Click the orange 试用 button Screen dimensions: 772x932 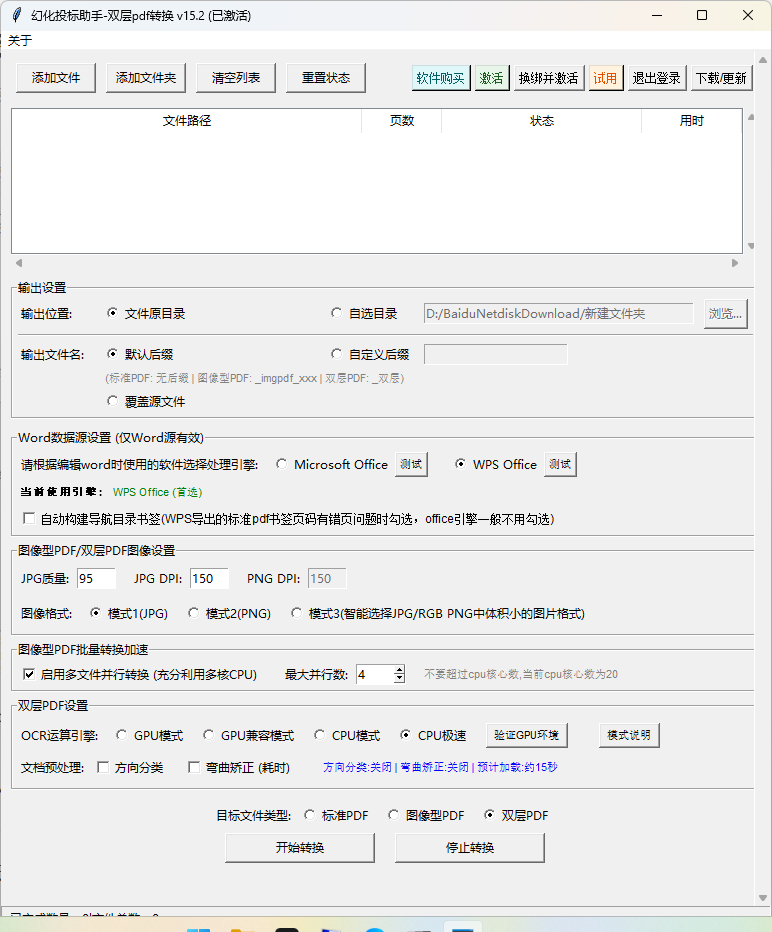[x=605, y=78]
